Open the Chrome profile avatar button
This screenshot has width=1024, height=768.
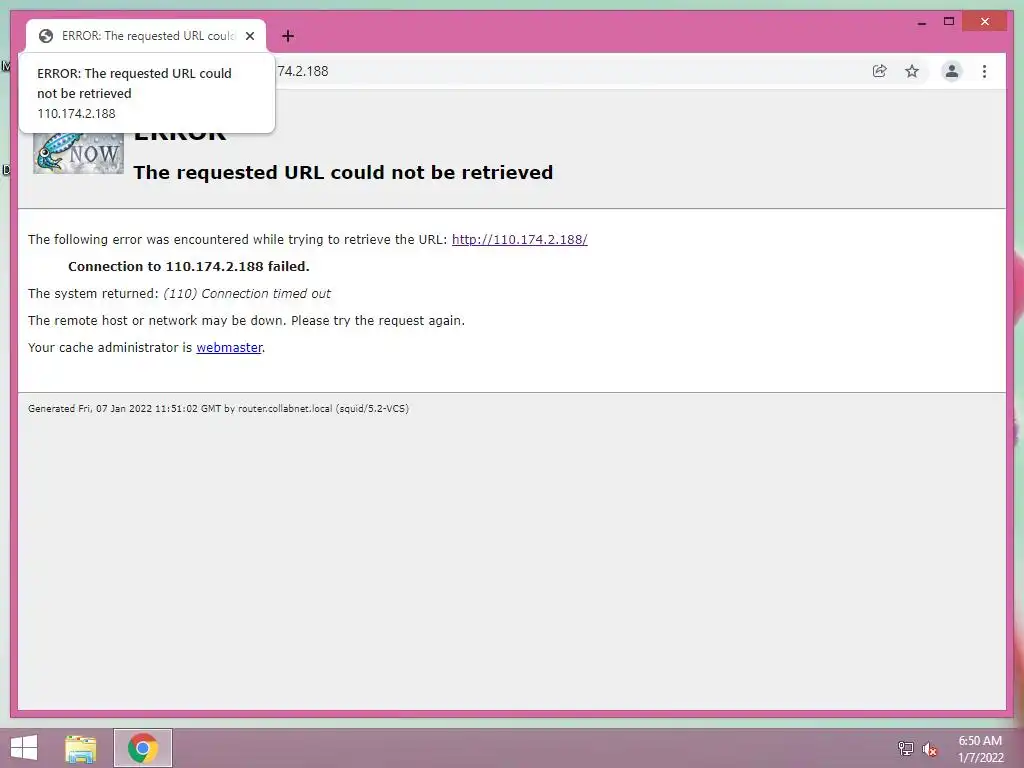[952, 71]
